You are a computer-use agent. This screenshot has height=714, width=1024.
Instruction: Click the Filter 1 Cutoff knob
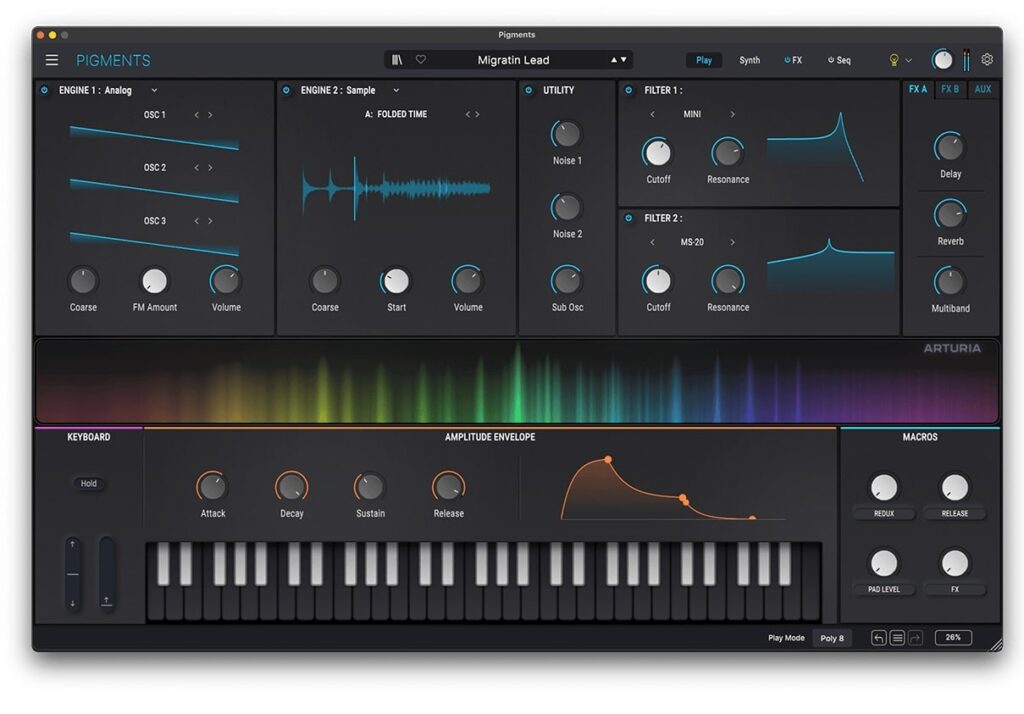[658, 153]
